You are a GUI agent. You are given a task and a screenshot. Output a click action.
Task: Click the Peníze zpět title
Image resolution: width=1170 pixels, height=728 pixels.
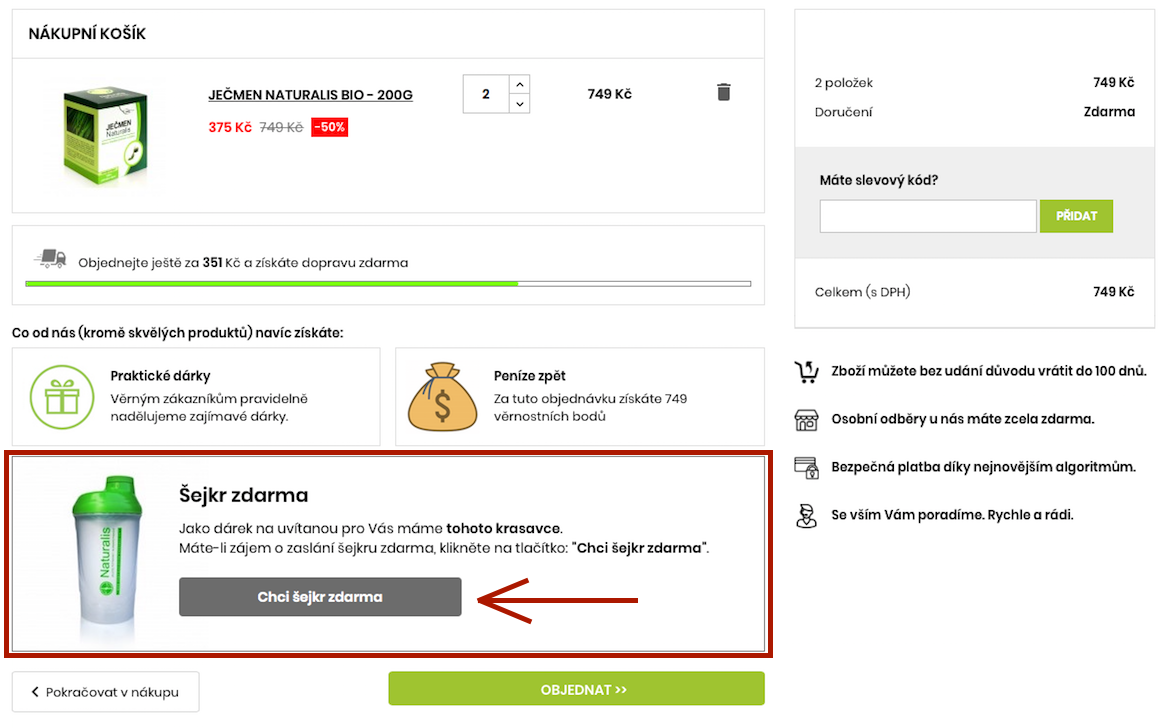(530, 376)
